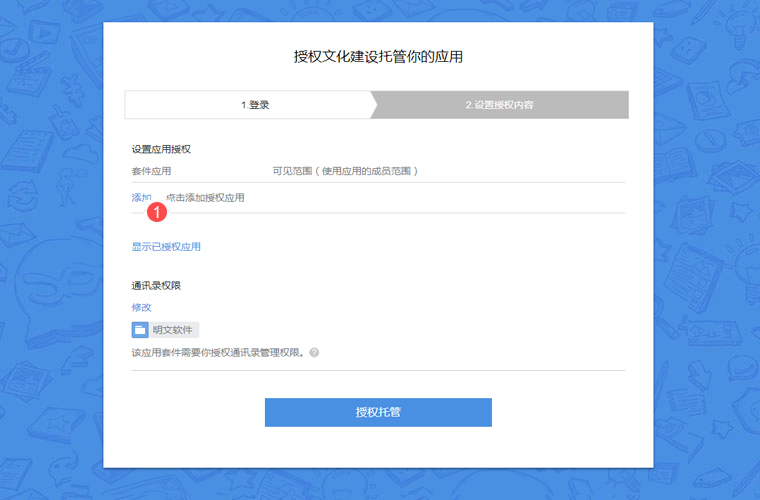
Task: Click the gray question mark help icon
Action: click(x=314, y=353)
